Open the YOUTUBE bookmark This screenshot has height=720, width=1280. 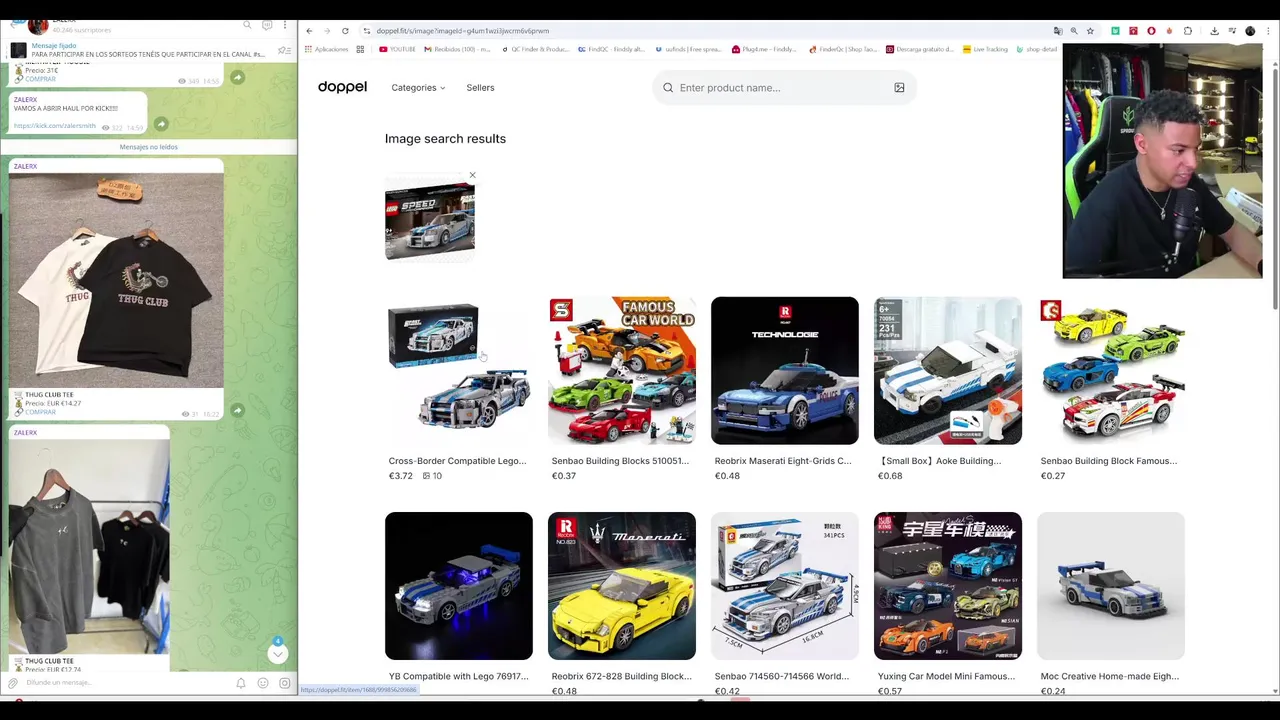[397, 49]
